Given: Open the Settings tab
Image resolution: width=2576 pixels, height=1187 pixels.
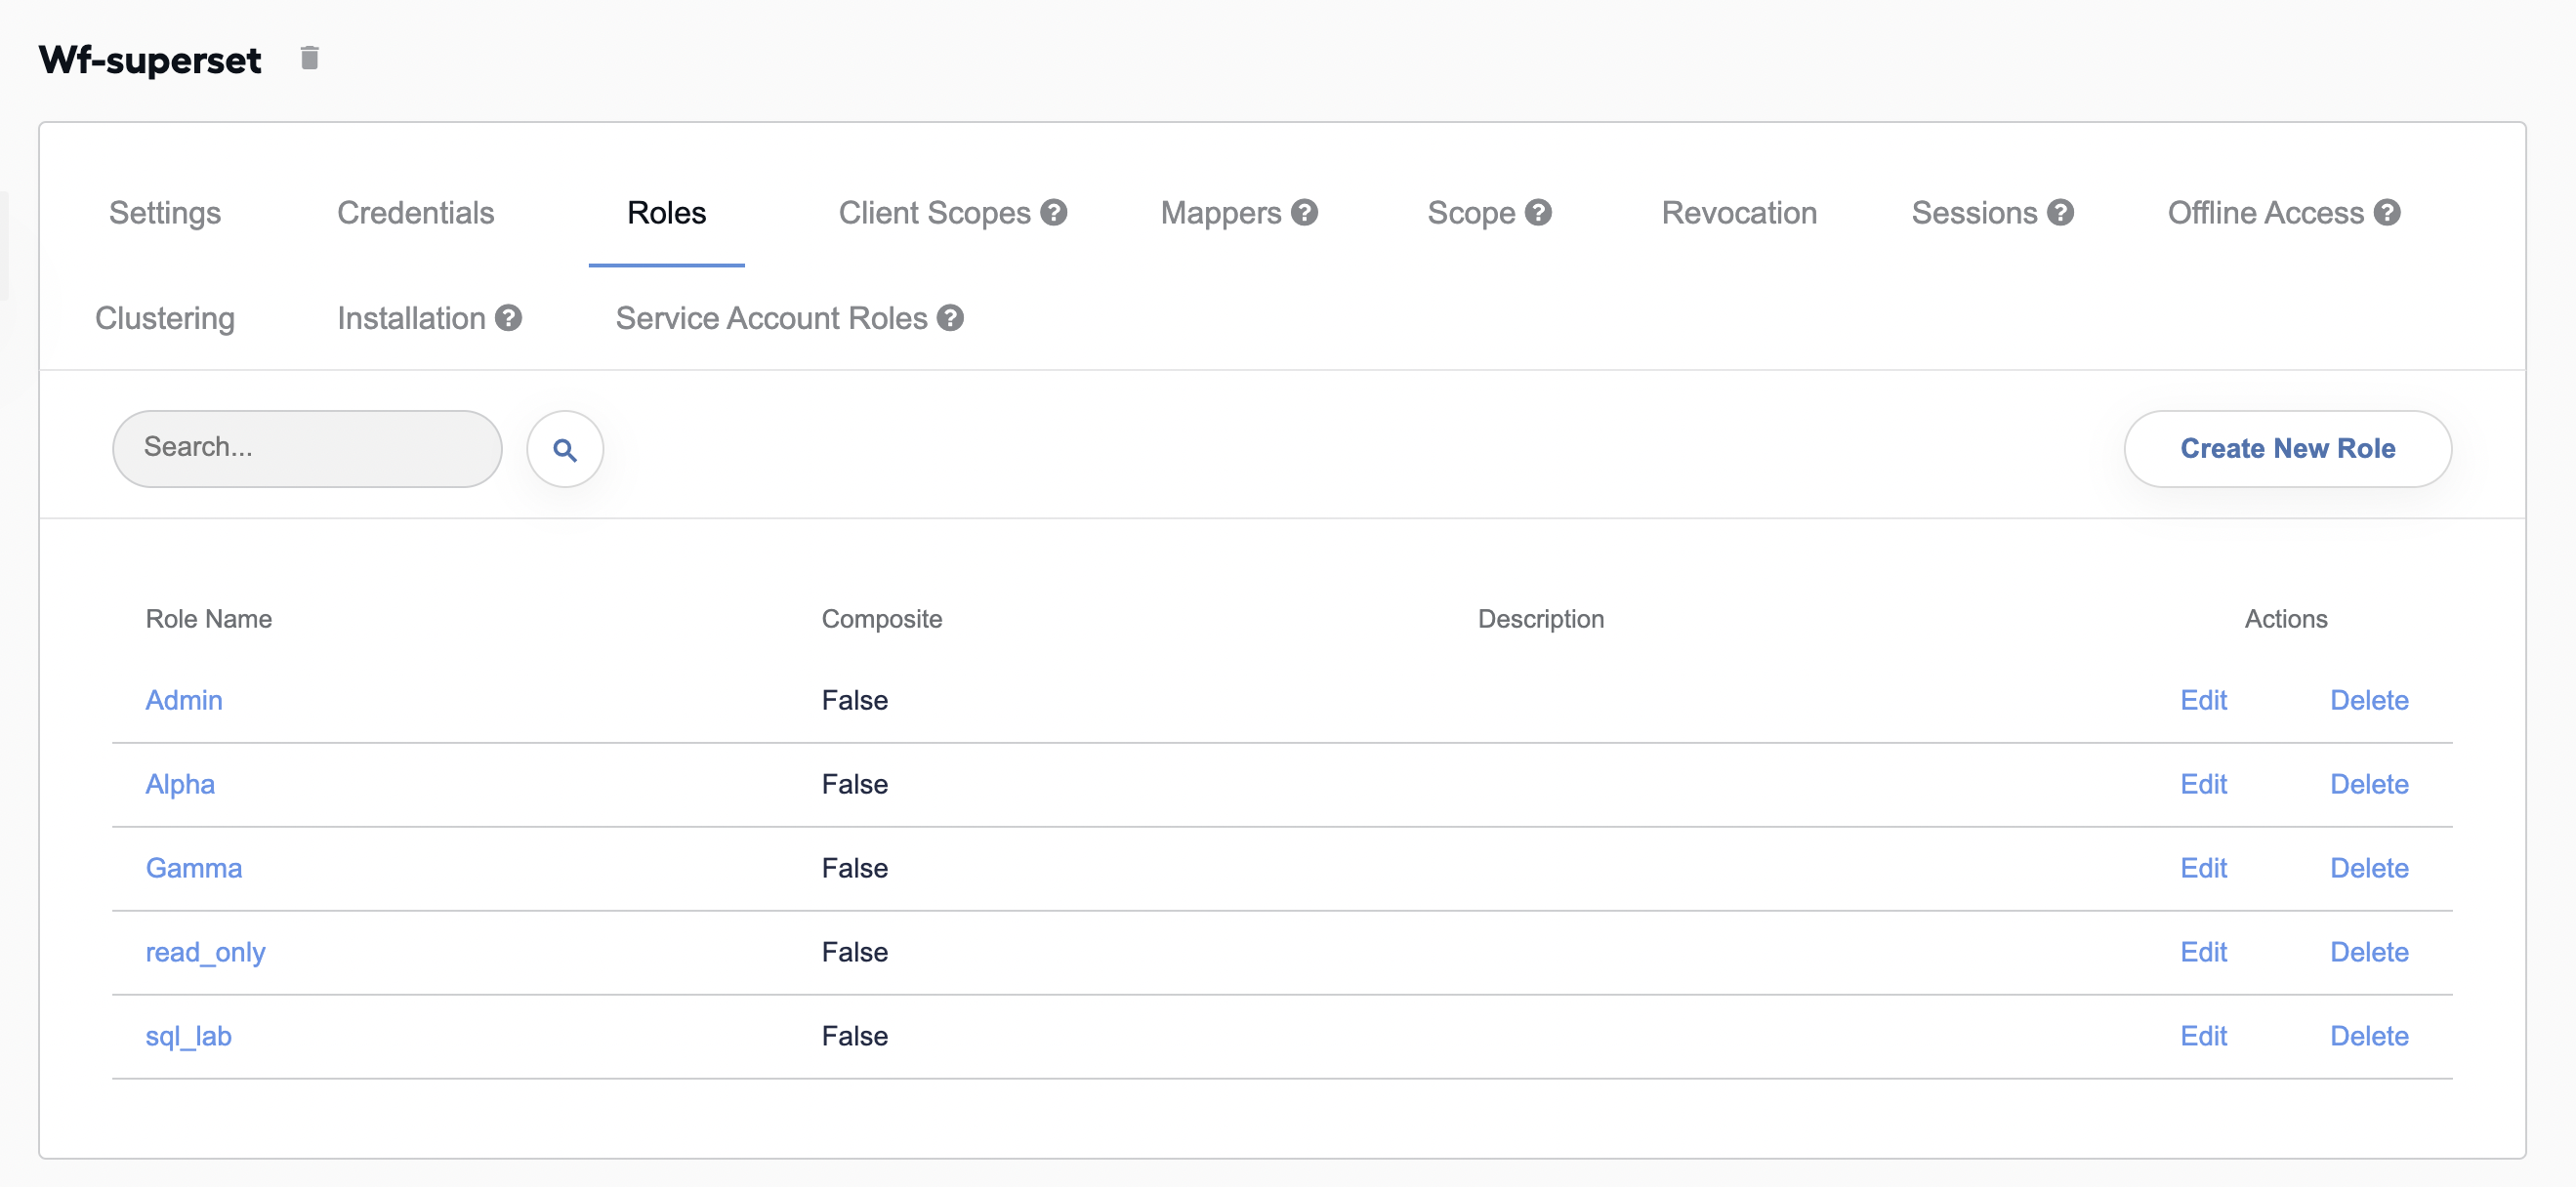Looking at the screenshot, I should tap(165, 212).
